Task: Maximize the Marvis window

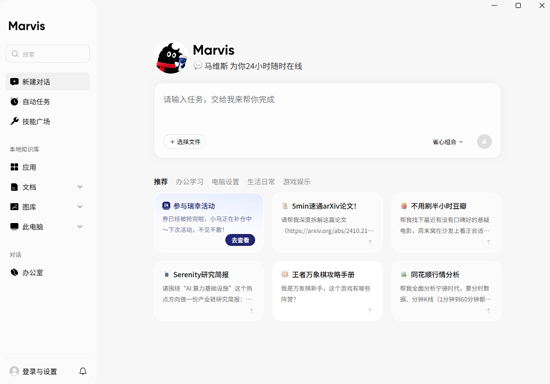Action: 518,6
